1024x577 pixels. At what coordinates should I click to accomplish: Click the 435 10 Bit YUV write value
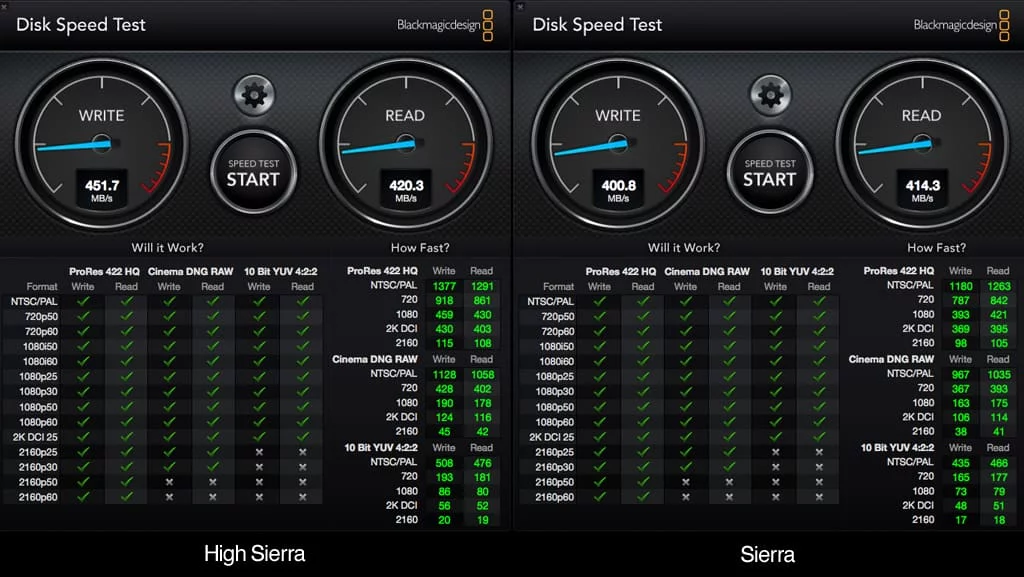(x=961, y=463)
